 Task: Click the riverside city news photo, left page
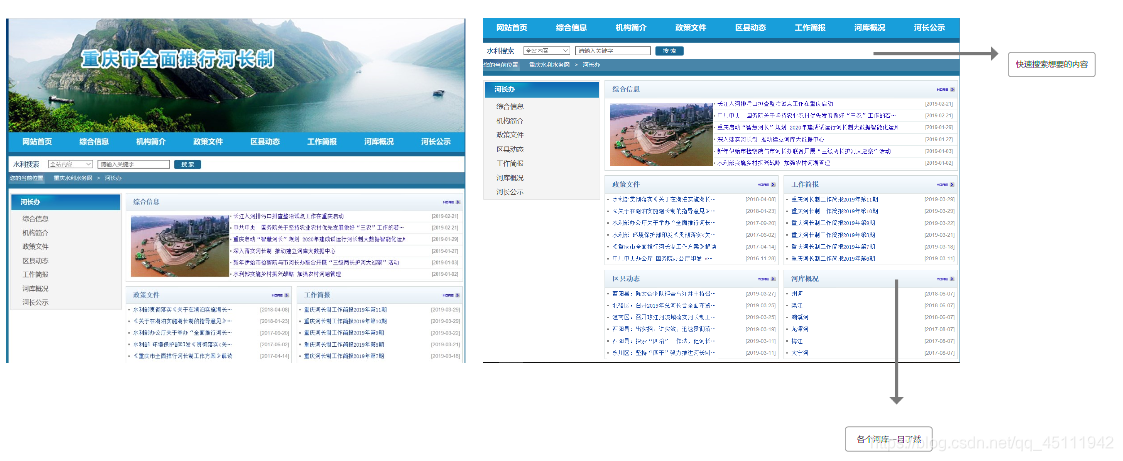pos(180,246)
